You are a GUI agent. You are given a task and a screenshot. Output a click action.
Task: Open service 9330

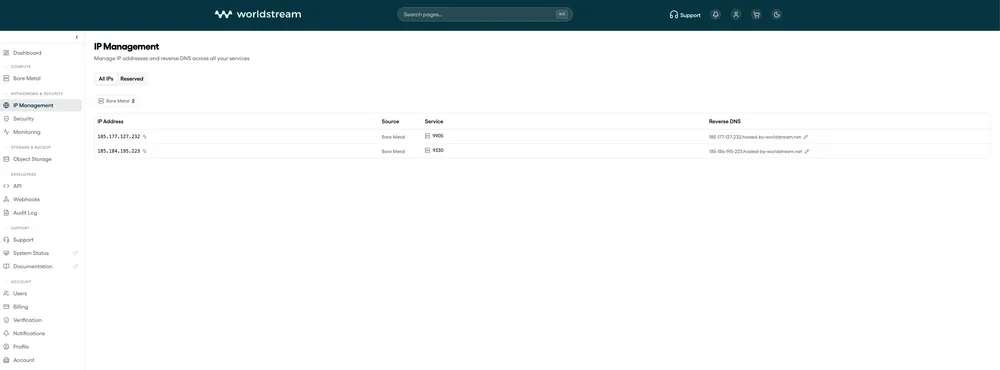434,151
